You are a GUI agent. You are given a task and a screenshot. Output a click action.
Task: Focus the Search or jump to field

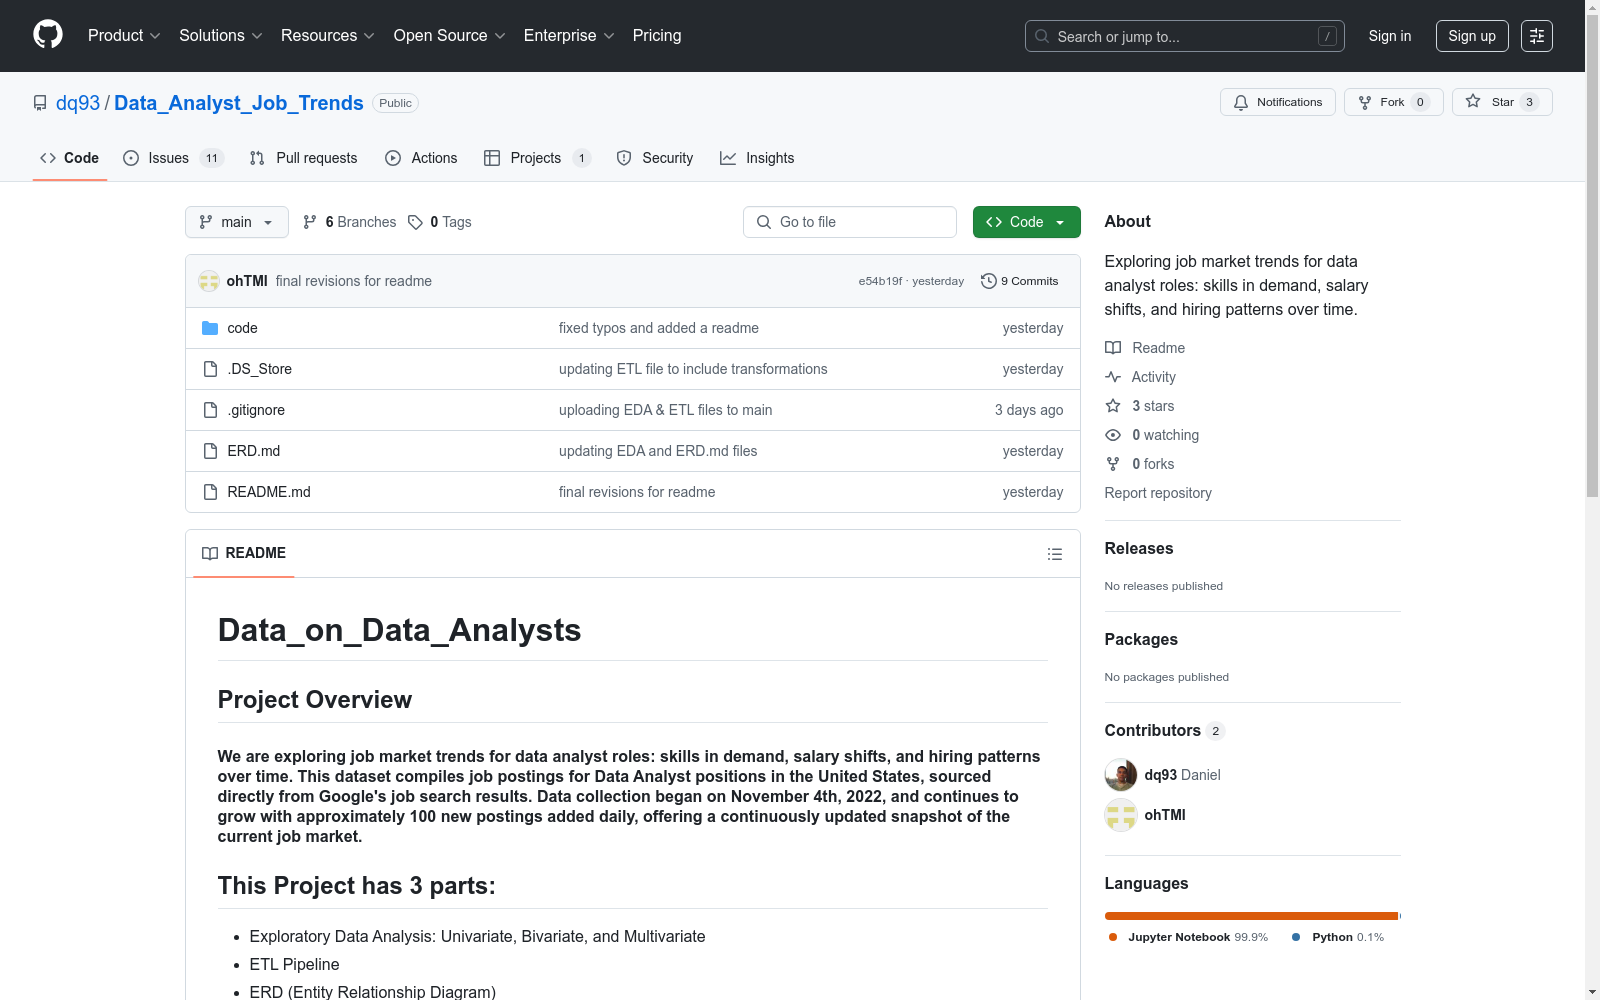click(1185, 36)
